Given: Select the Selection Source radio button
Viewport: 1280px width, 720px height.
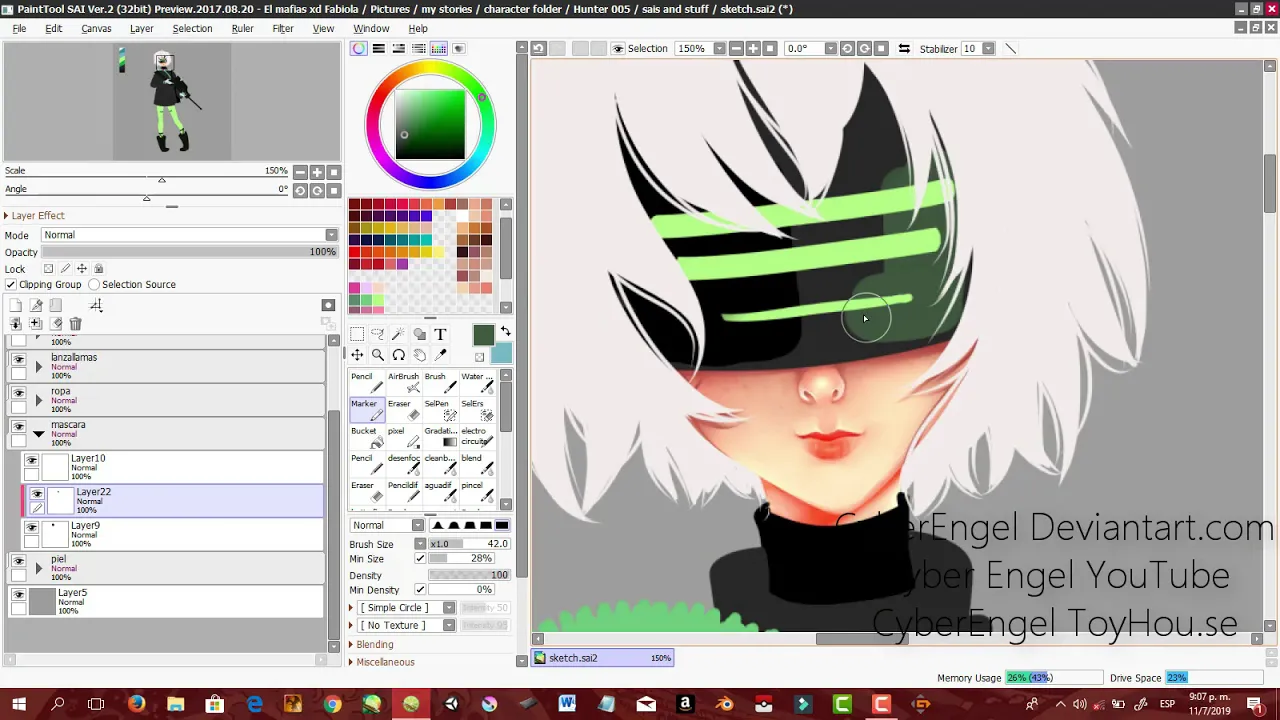Looking at the screenshot, I should pyautogui.click(x=94, y=285).
